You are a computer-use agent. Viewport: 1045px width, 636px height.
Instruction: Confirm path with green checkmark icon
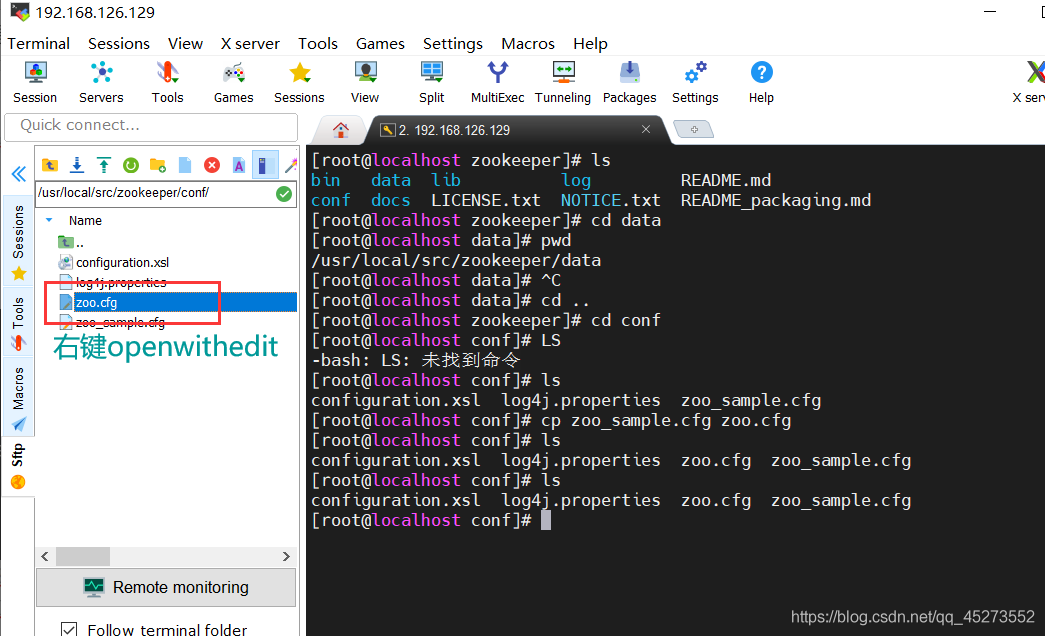tap(284, 194)
